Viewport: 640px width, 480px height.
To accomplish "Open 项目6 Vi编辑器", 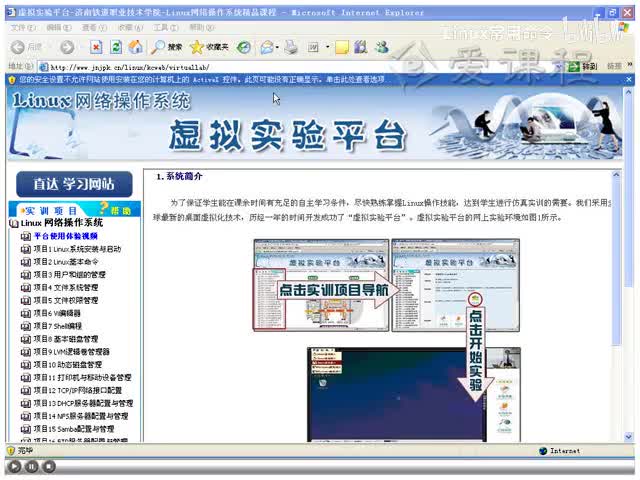I will point(57,313).
